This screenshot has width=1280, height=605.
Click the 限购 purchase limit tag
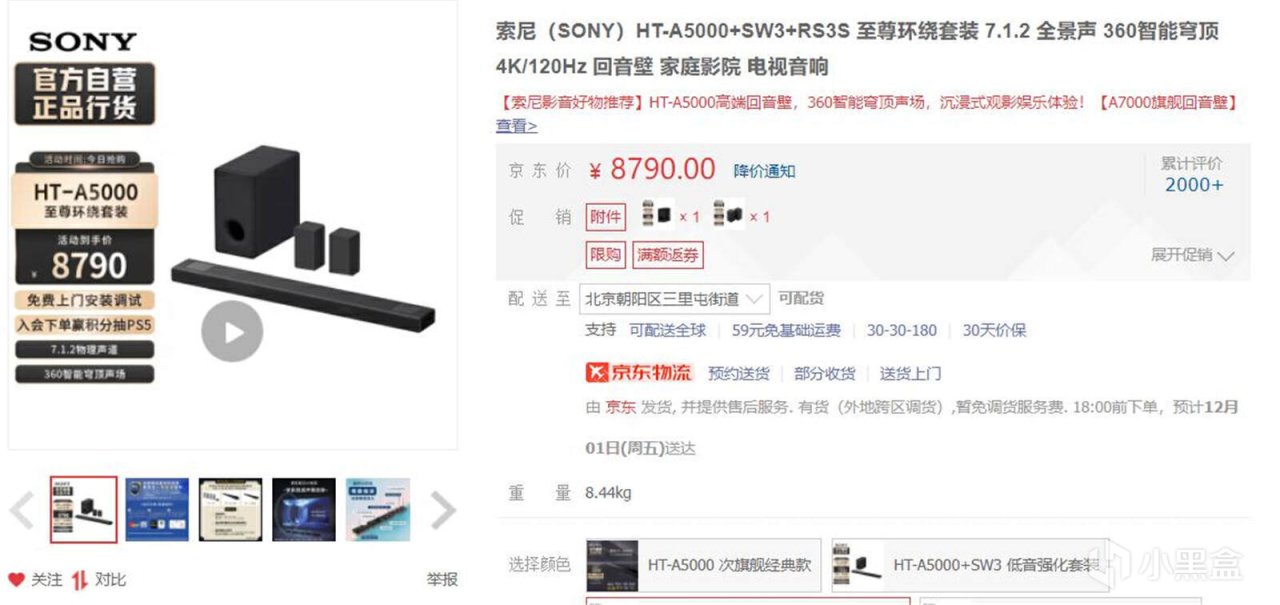[x=605, y=255]
